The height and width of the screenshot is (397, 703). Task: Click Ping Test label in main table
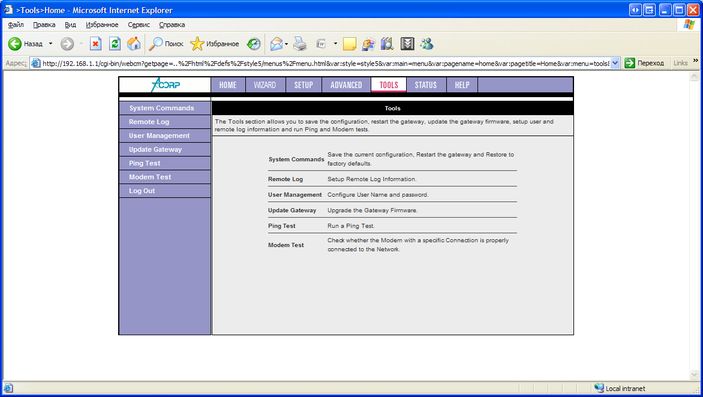coord(282,226)
